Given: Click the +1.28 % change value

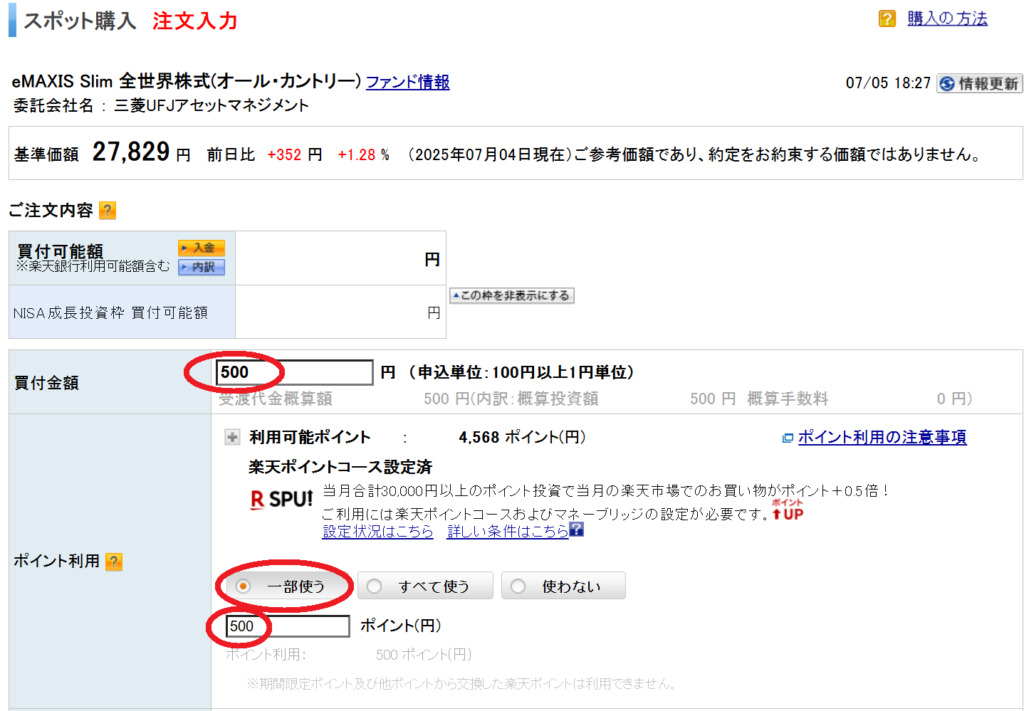Looking at the screenshot, I should 363,155.
